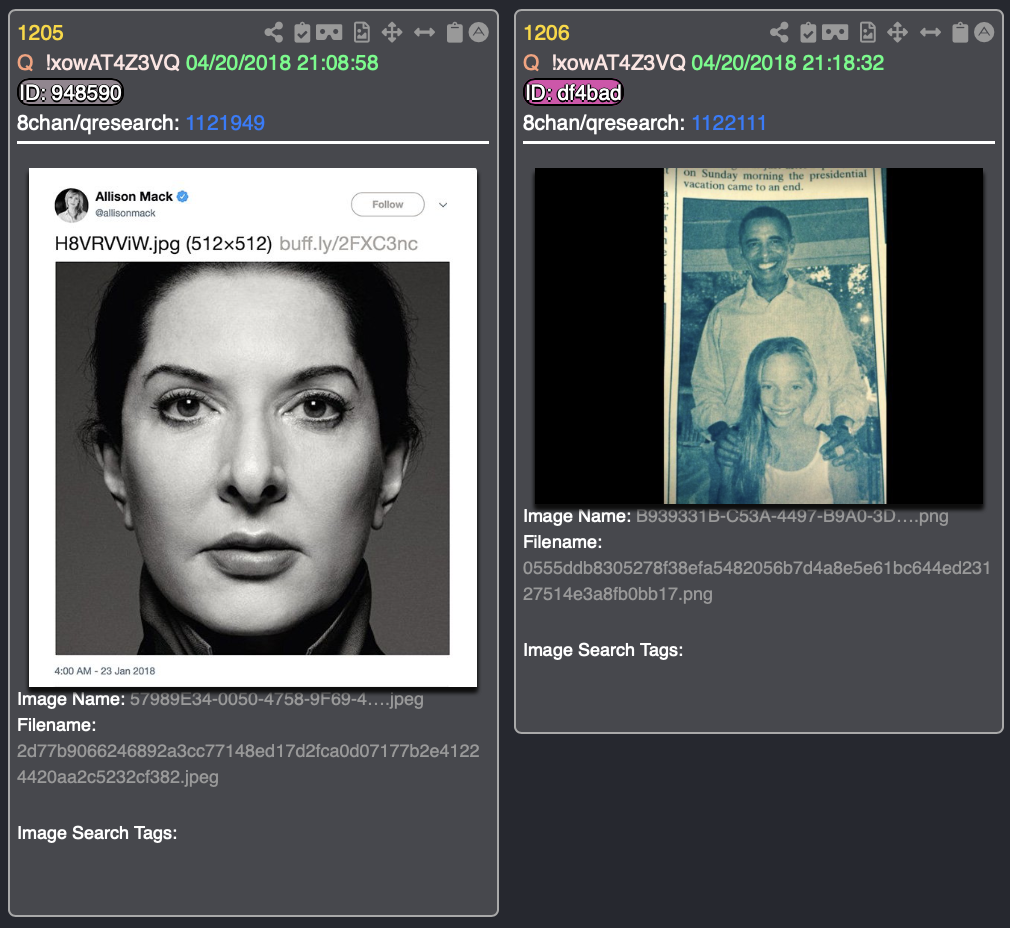Image resolution: width=1010 pixels, height=928 pixels.
Task: Click the @allisonmack handle
Action: tap(126, 213)
